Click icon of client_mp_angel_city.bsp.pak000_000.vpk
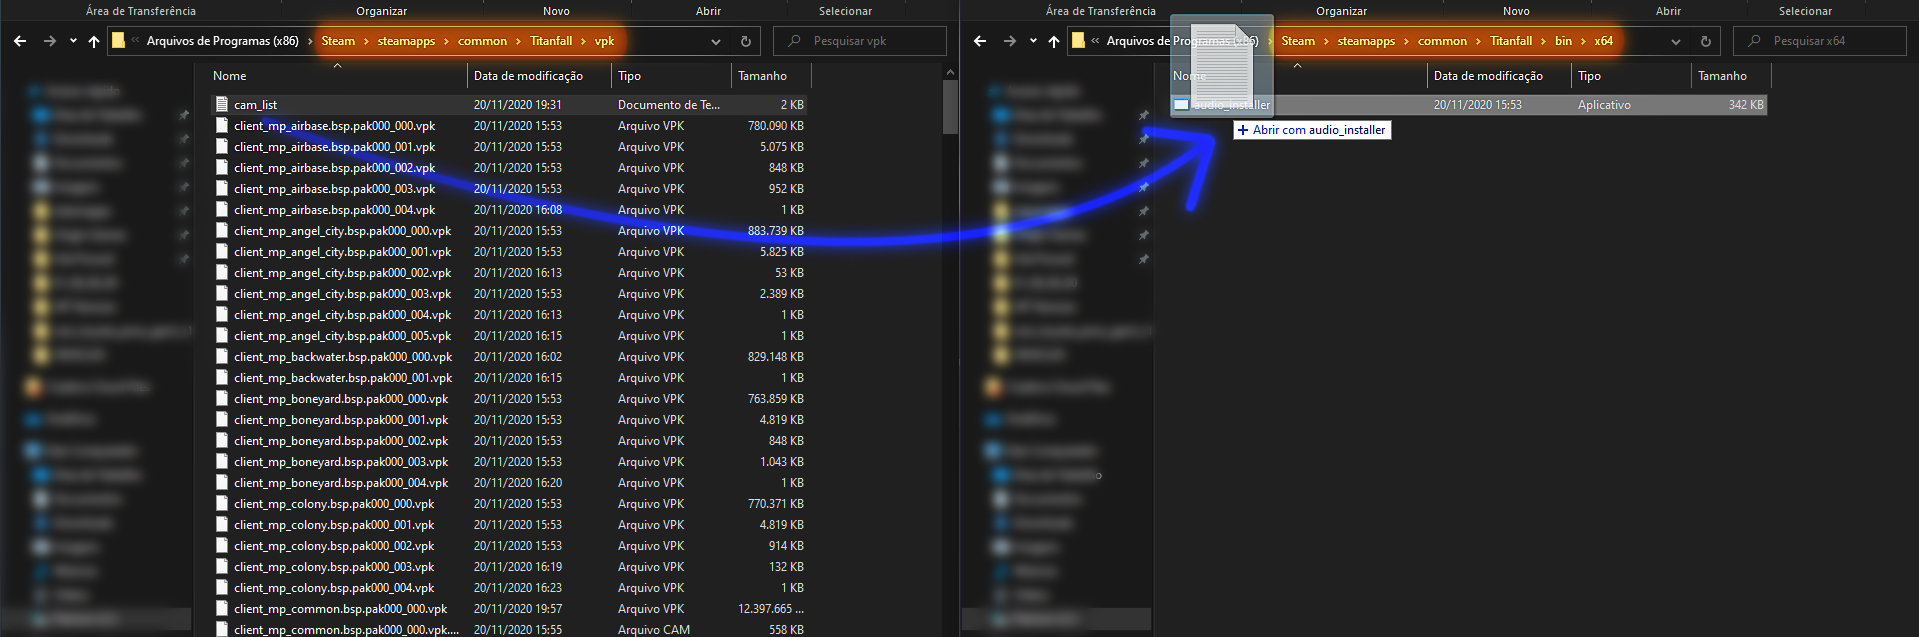The height and width of the screenshot is (637, 1919). 222,230
